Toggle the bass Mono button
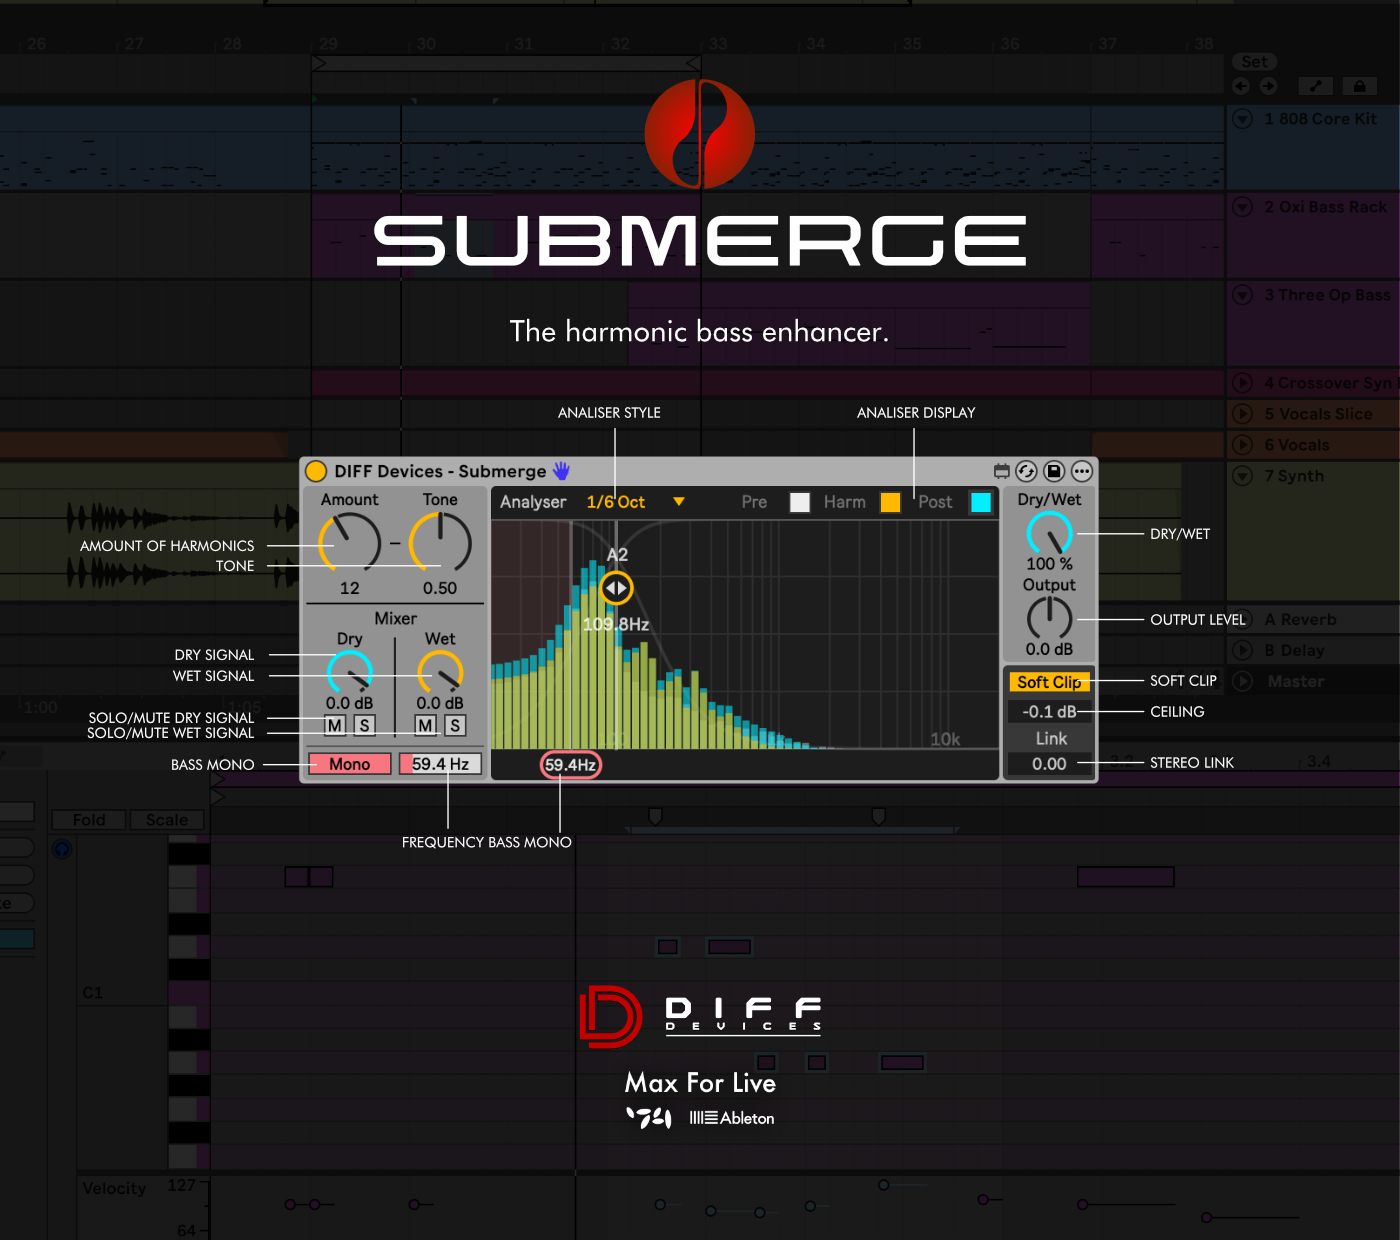 click(x=349, y=764)
